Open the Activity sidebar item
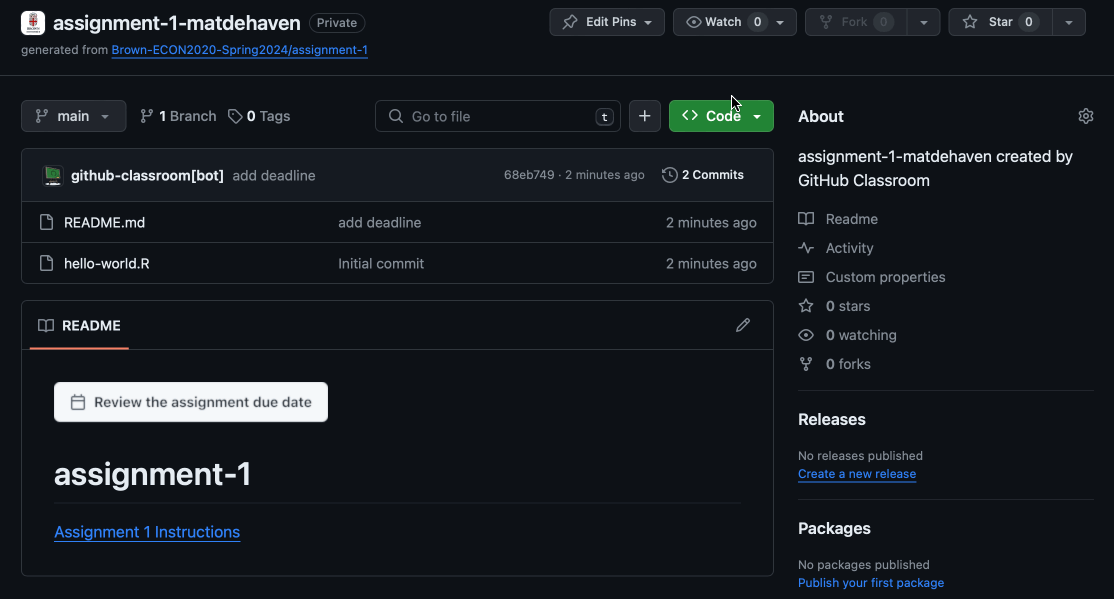Image resolution: width=1114 pixels, height=599 pixels. click(x=849, y=248)
